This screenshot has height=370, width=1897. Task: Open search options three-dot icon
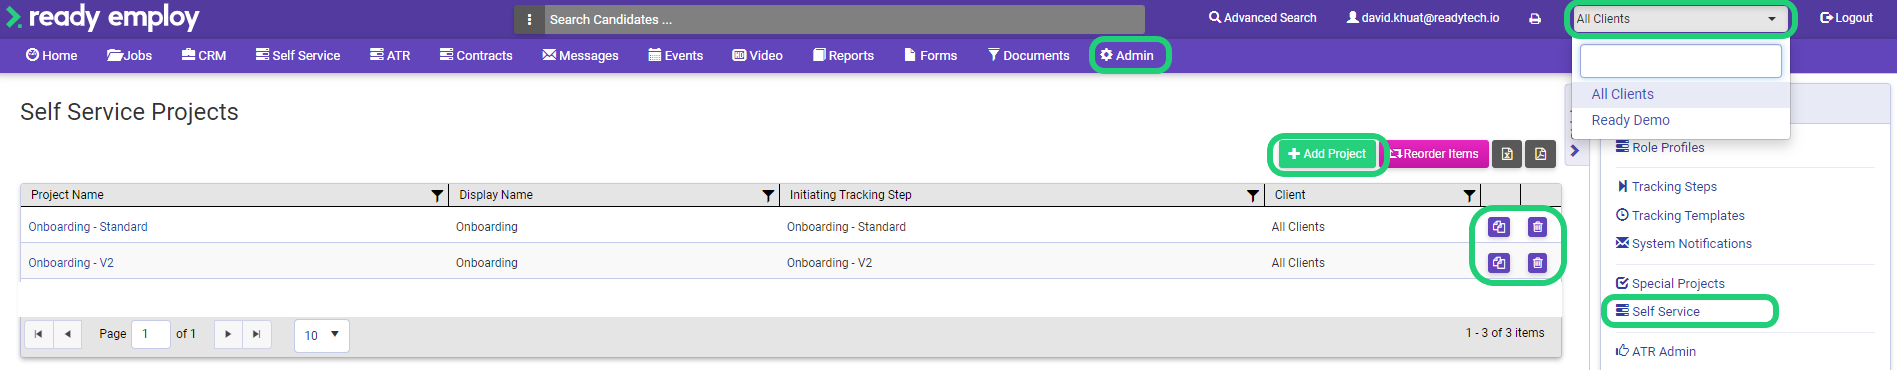click(x=529, y=19)
